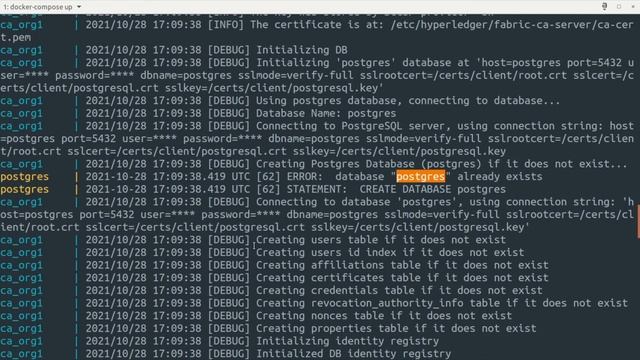The height and width of the screenshot is (360, 640).
Task: Click the 'CREATE DATABASE postgres' text
Action: pyautogui.click(x=432, y=189)
